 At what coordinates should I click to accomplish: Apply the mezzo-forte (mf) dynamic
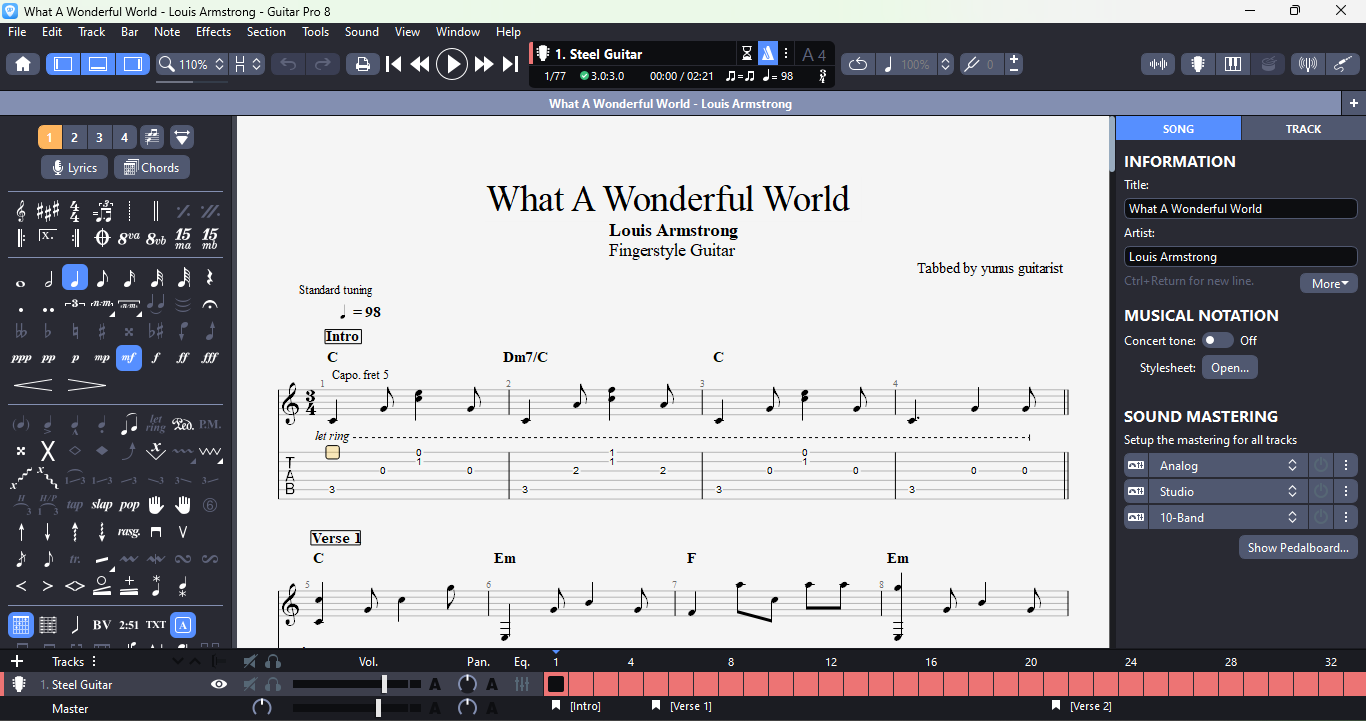[129, 358]
